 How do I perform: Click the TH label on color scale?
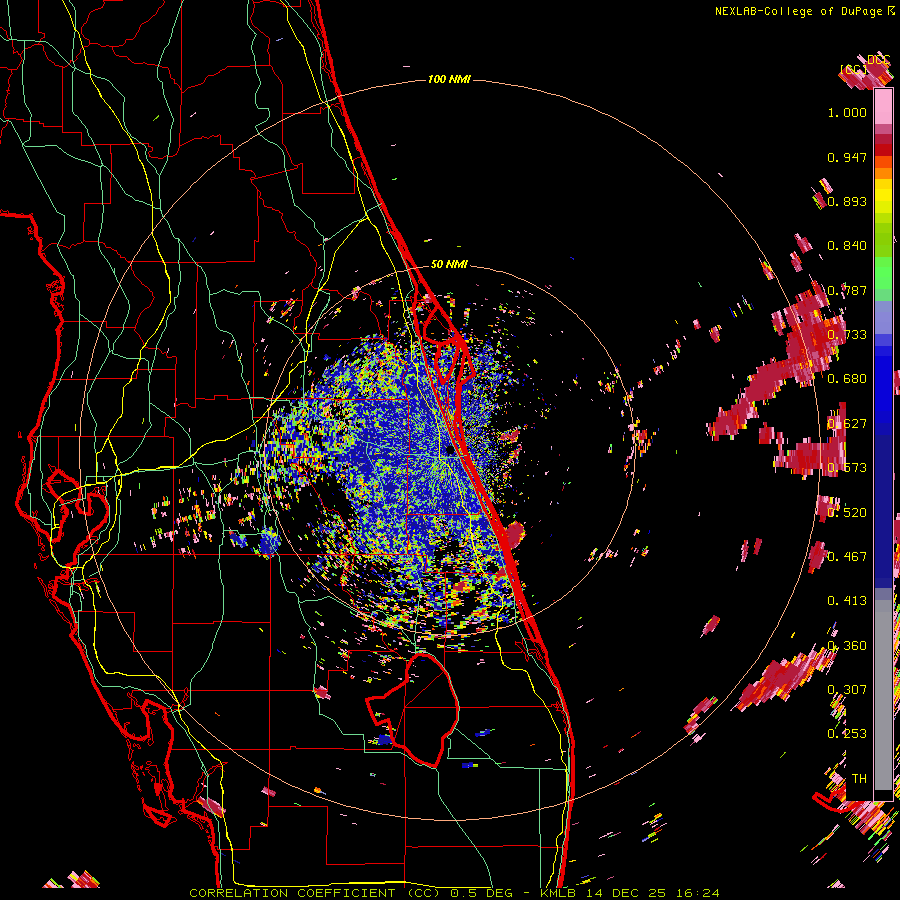859,778
